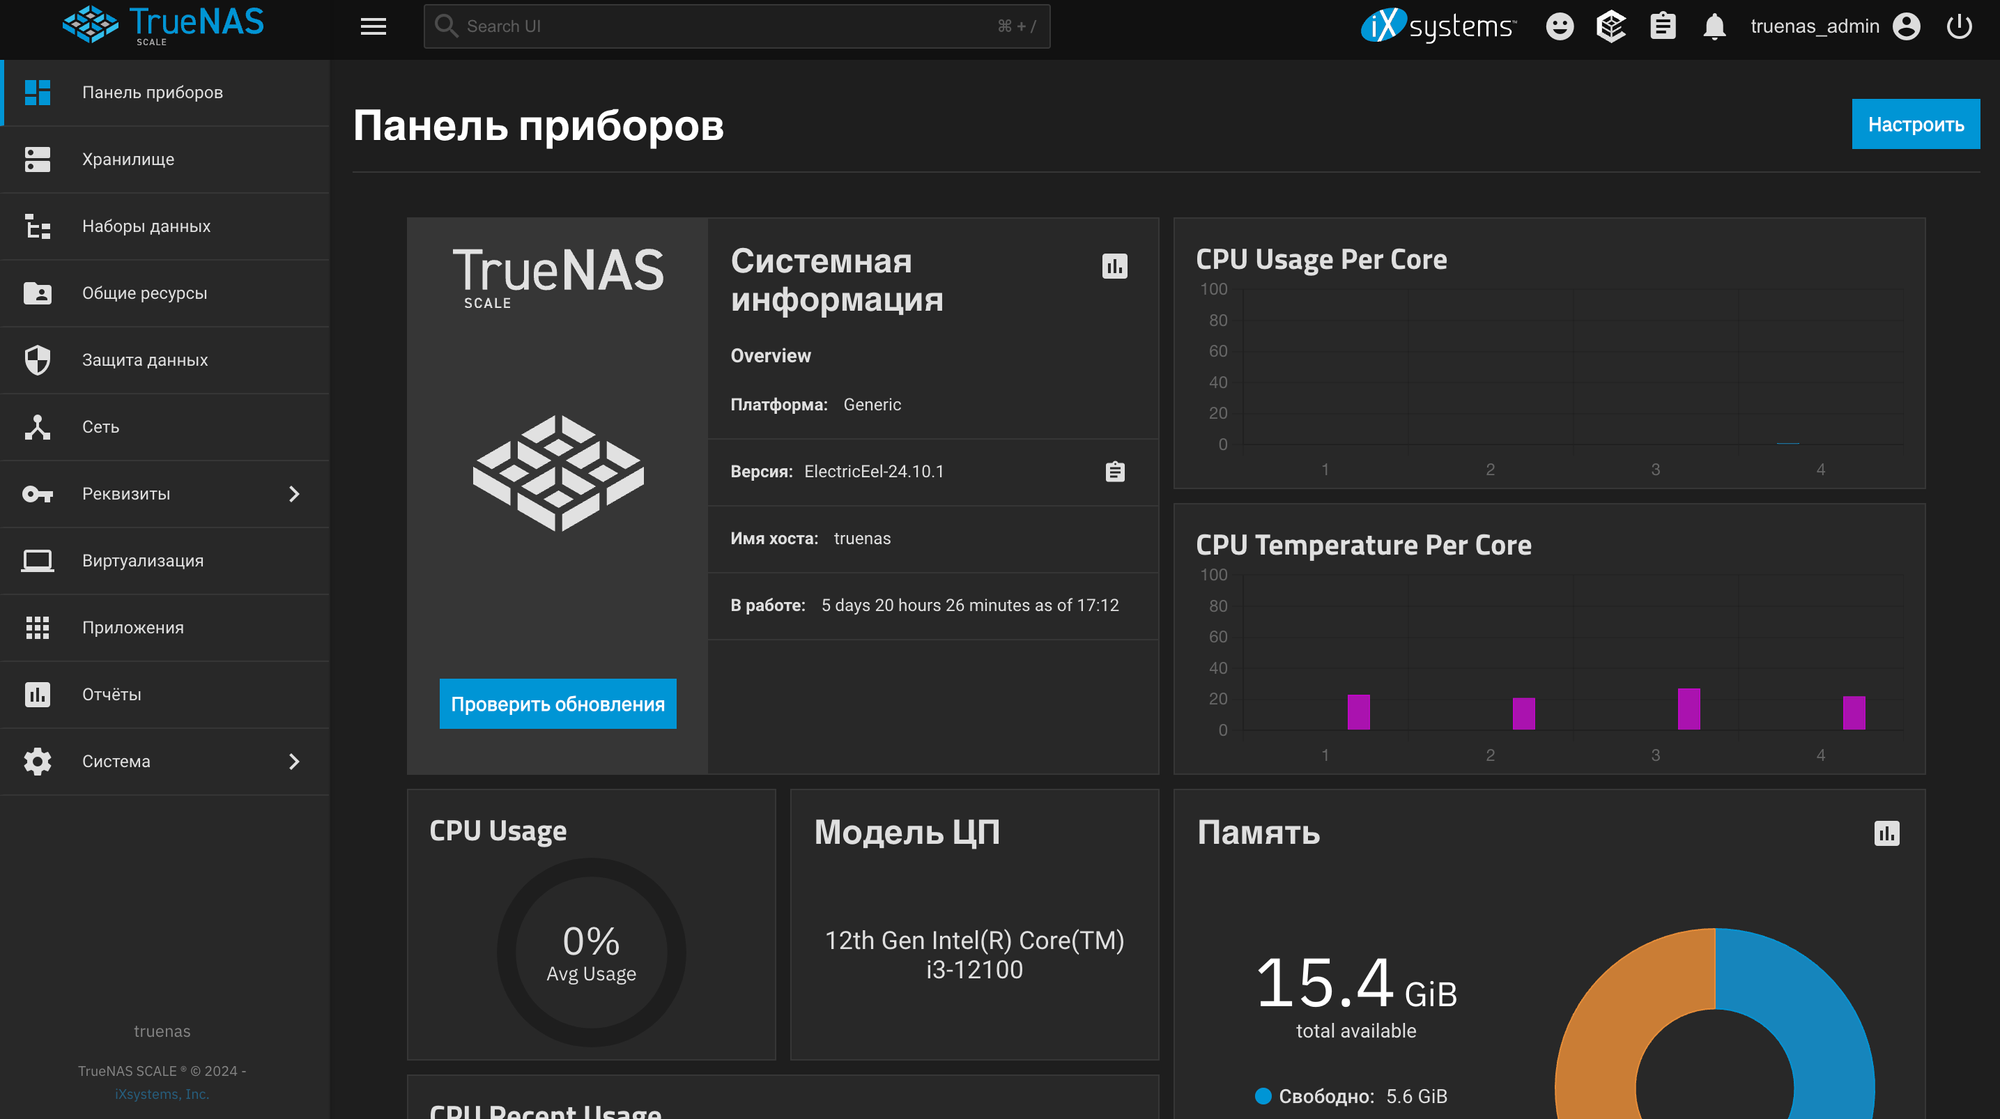The height and width of the screenshot is (1119, 2000).
Task: Open reports icon in Память card
Action: 1886,834
